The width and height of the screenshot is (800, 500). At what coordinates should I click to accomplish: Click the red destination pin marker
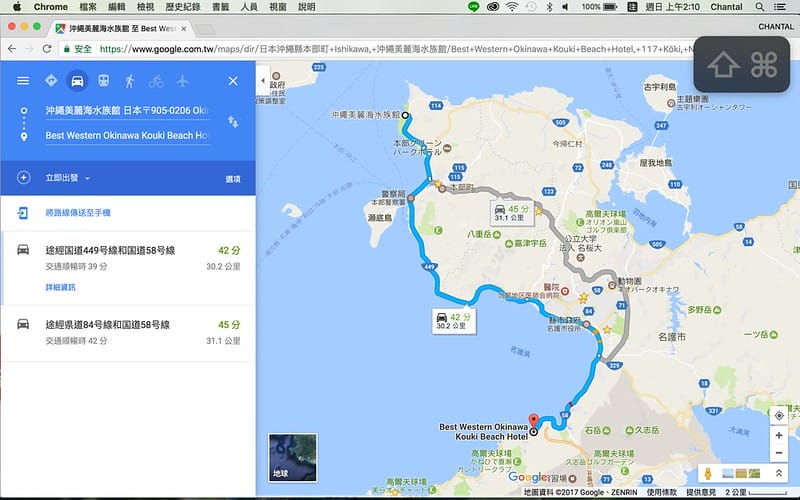point(533,421)
